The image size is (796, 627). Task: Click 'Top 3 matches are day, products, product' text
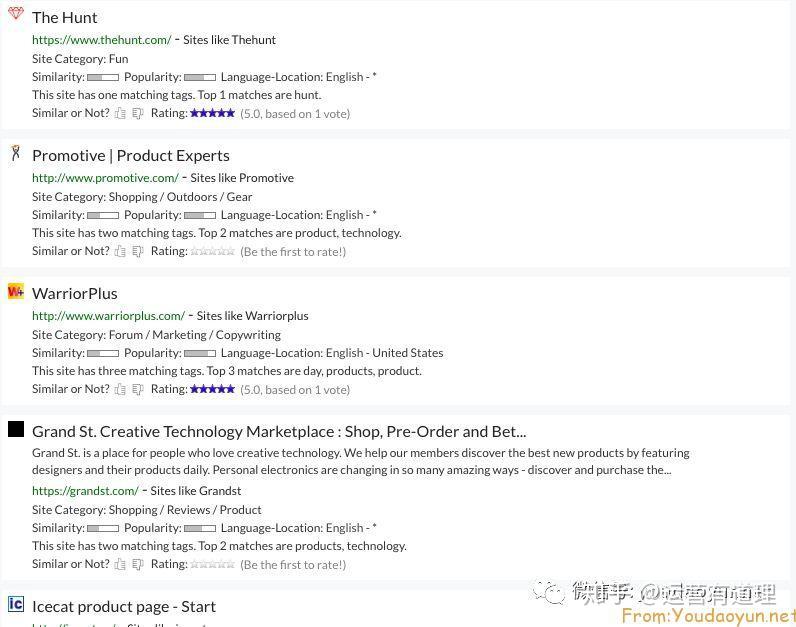click(314, 371)
